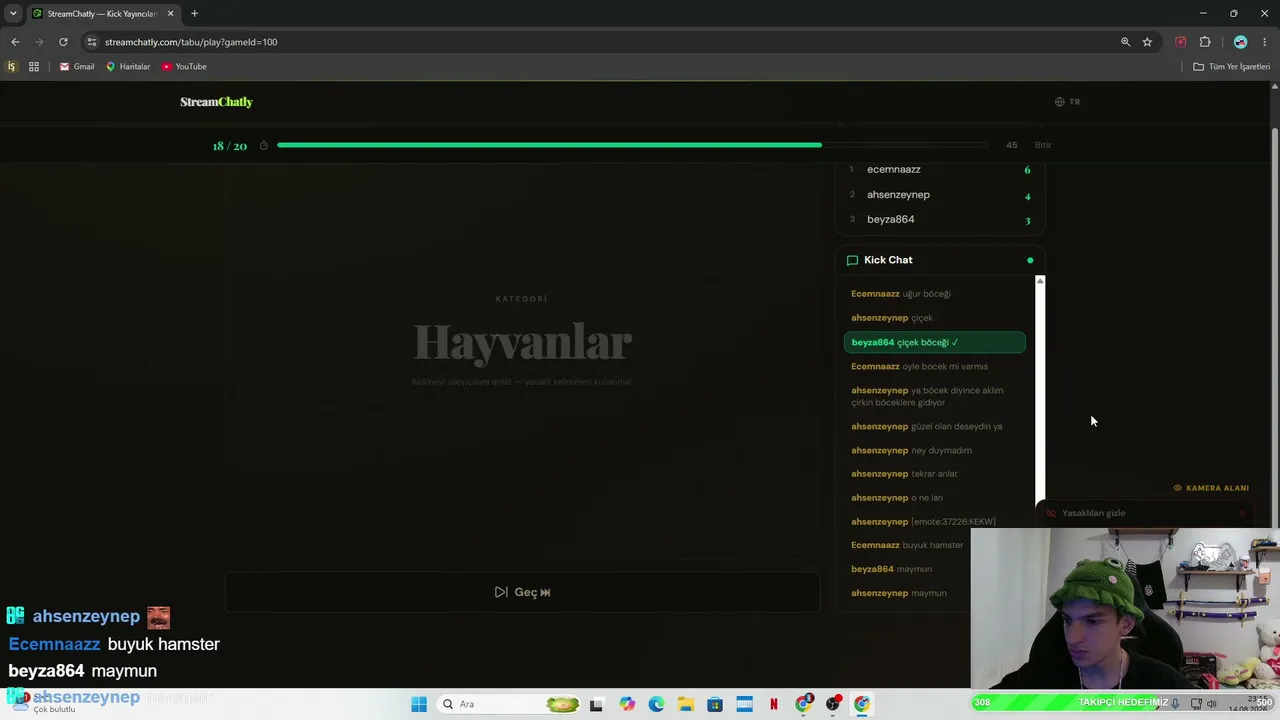Click the green chat connection status dot
Image resolution: width=1280 pixels, height=720 pixels.
[1030, 260]
